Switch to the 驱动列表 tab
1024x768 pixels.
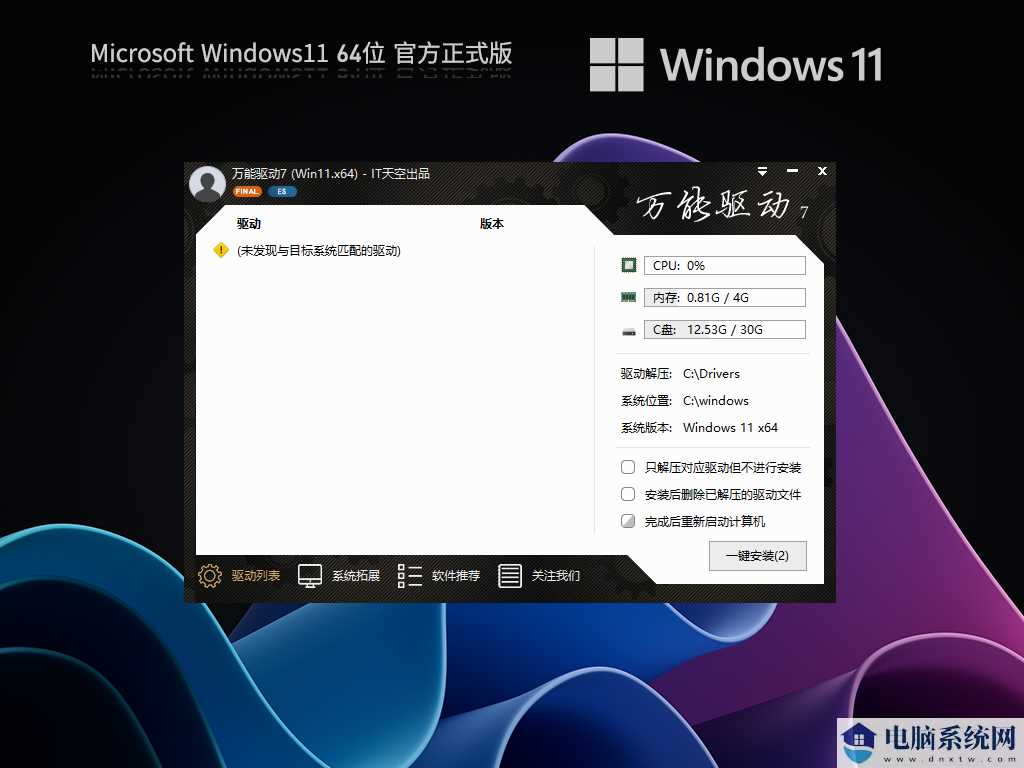point(256,575)
